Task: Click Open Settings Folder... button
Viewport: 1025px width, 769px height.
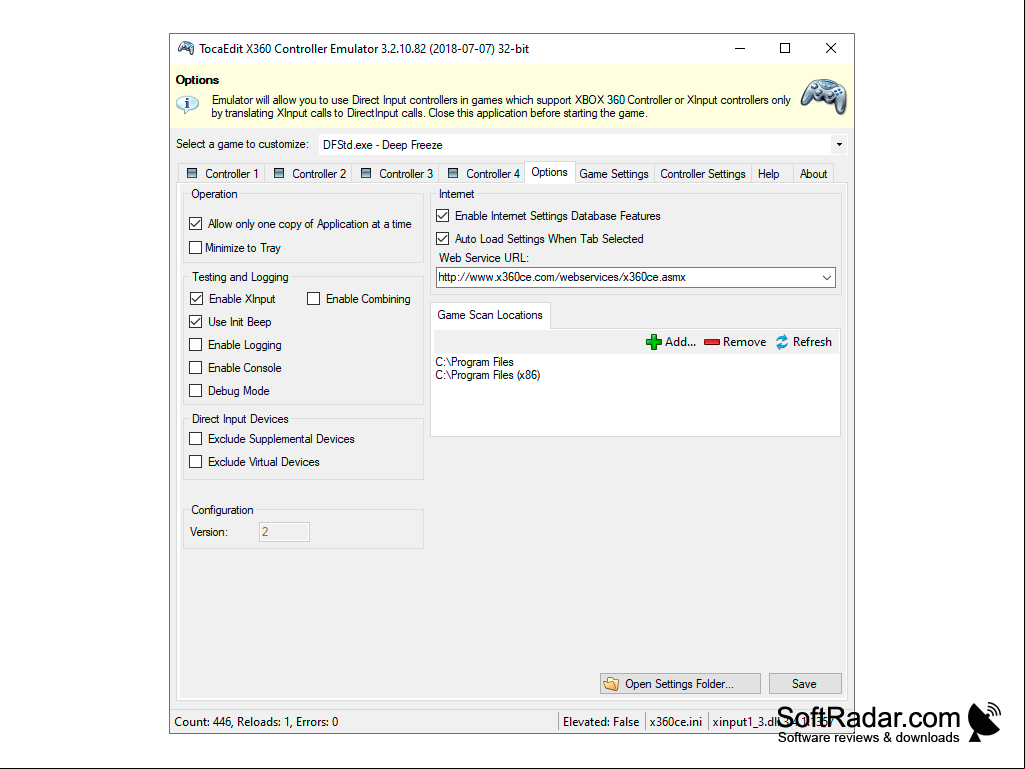Action: pos(681,684)
